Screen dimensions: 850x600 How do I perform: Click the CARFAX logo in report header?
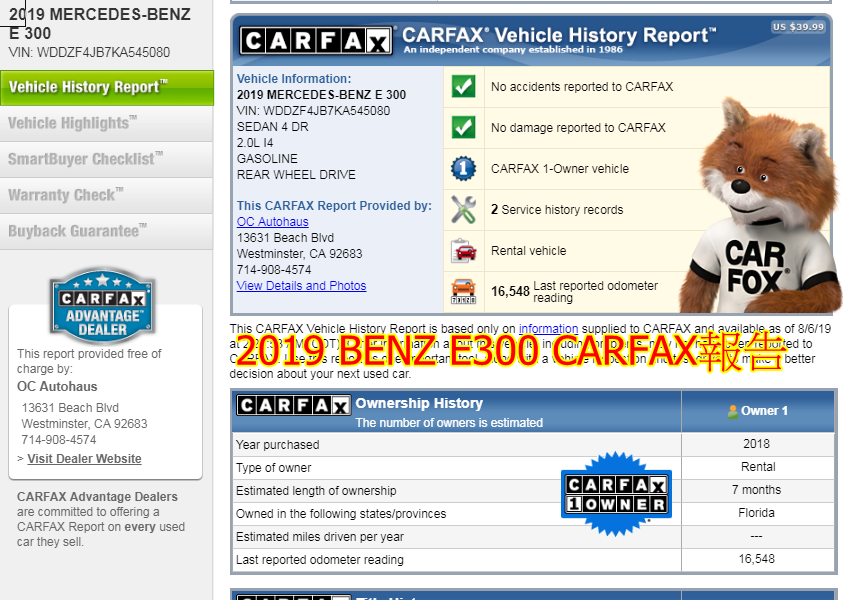(316, 41)
